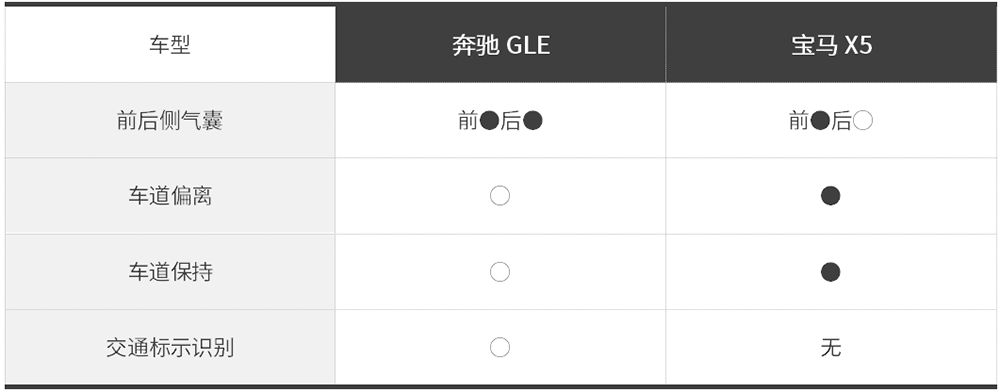Click filled rear airbag dot under 奔驰 GLE
The image size is (1000, 392).
tap(533, 120)
